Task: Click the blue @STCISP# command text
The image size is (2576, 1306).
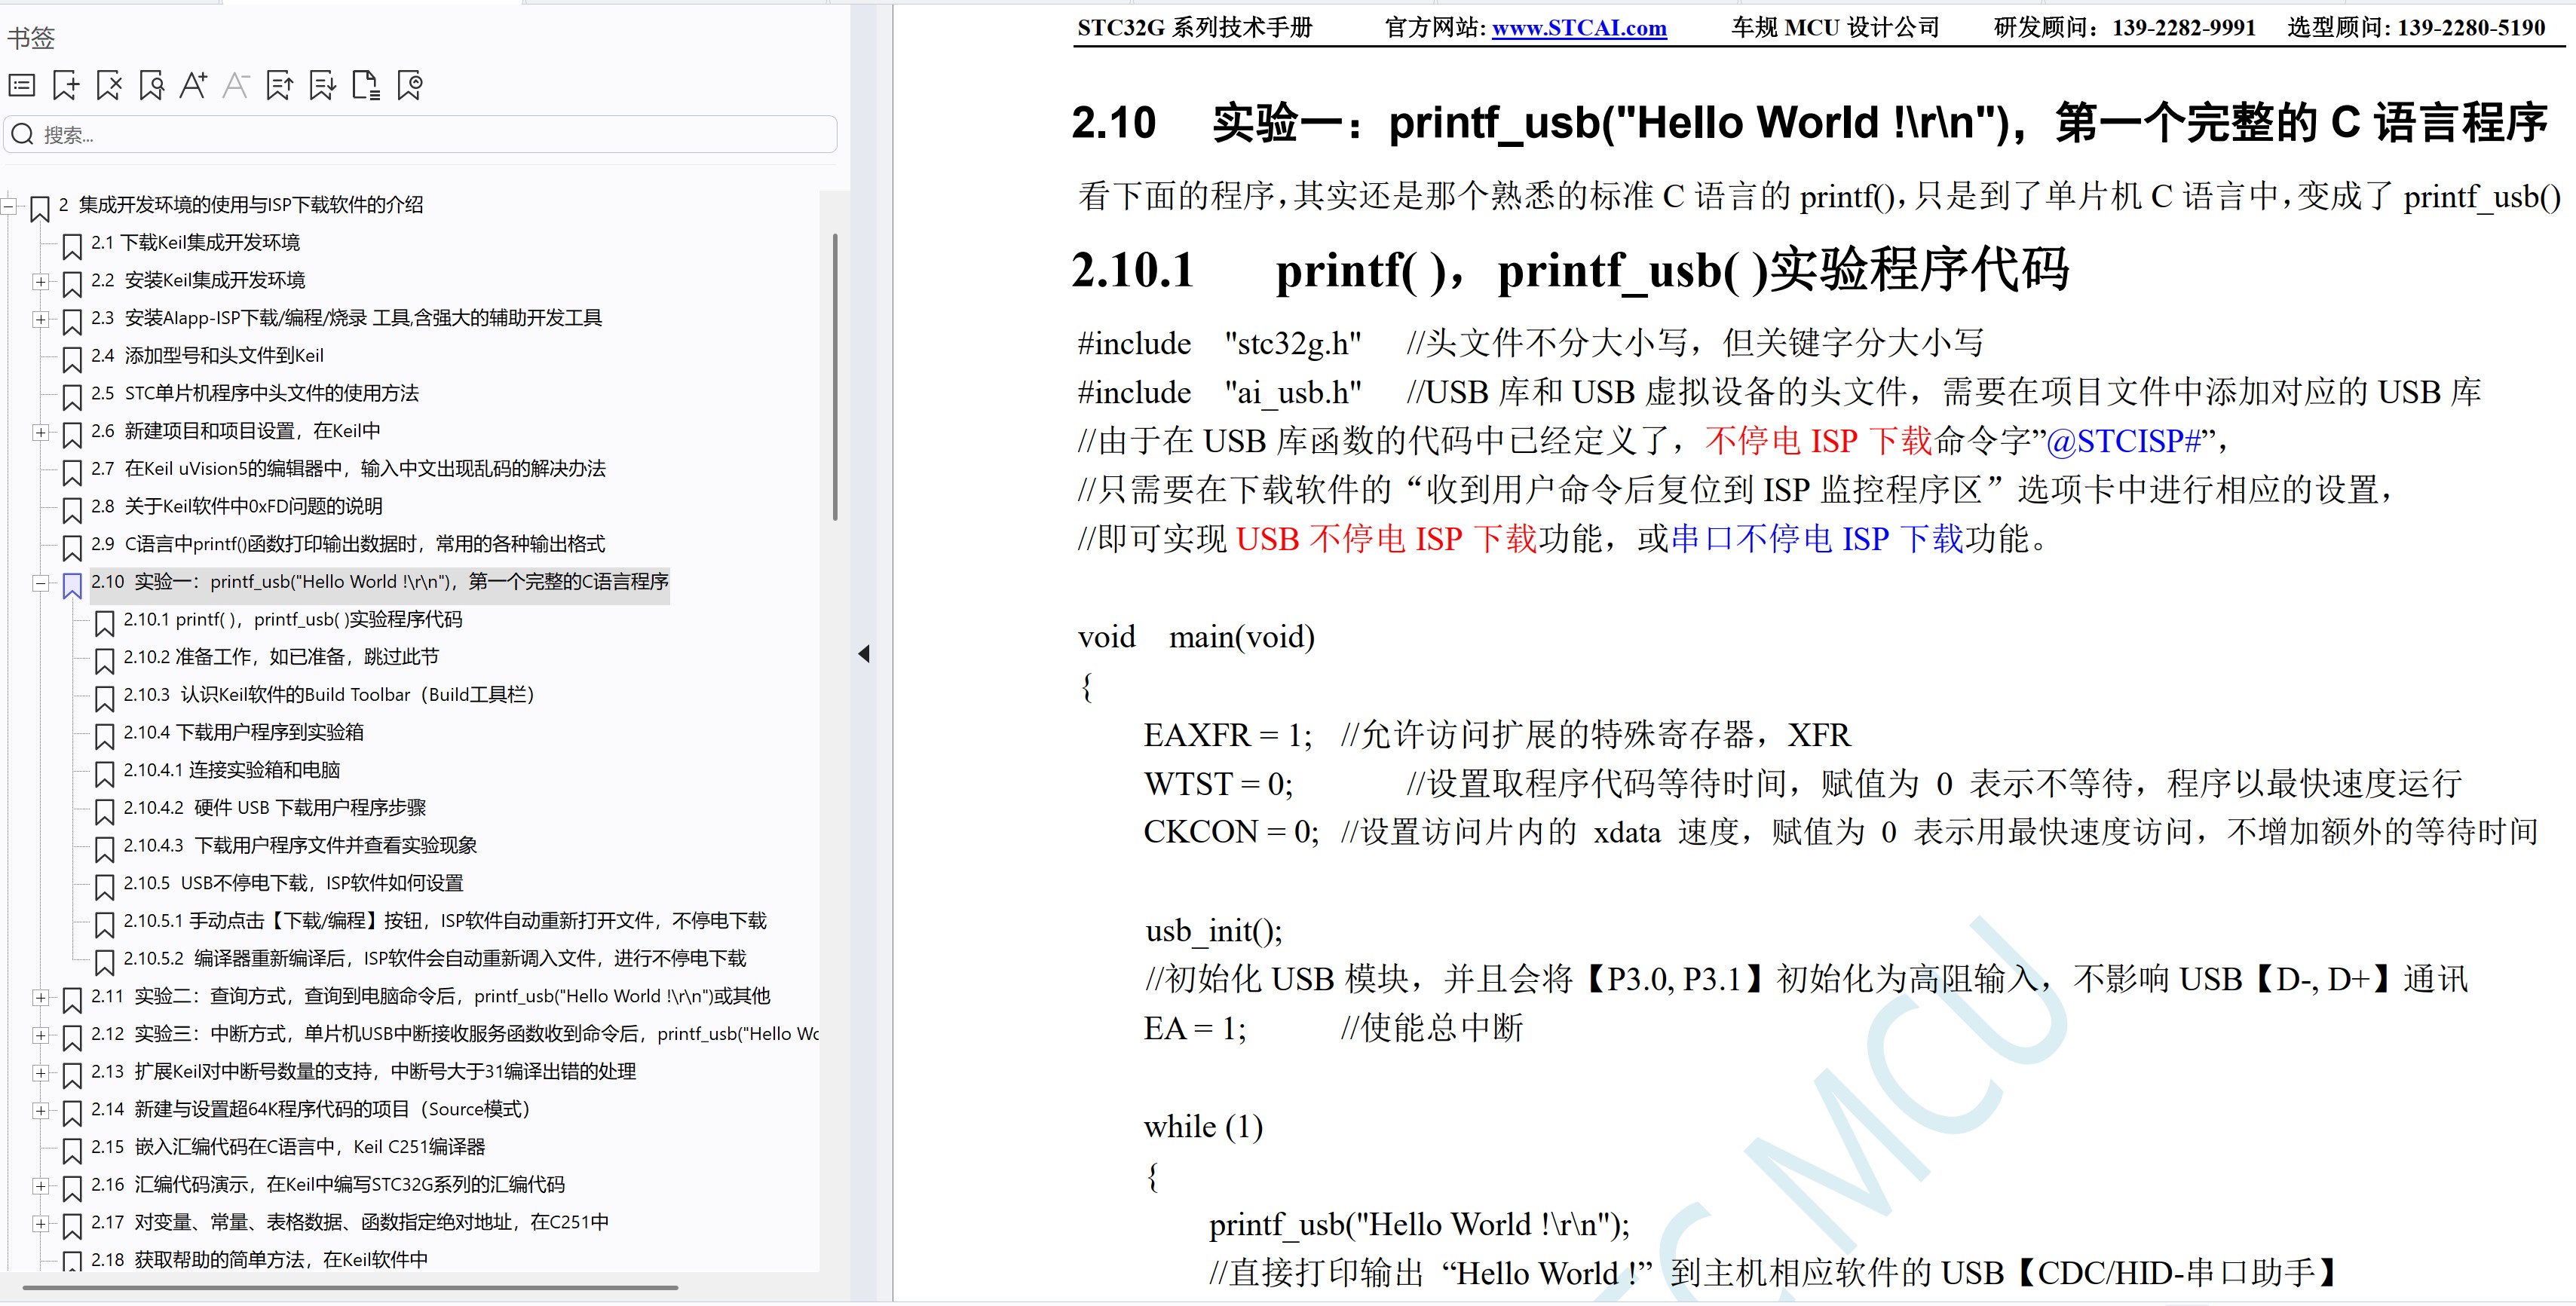Action: click(x=2125, y=441)
